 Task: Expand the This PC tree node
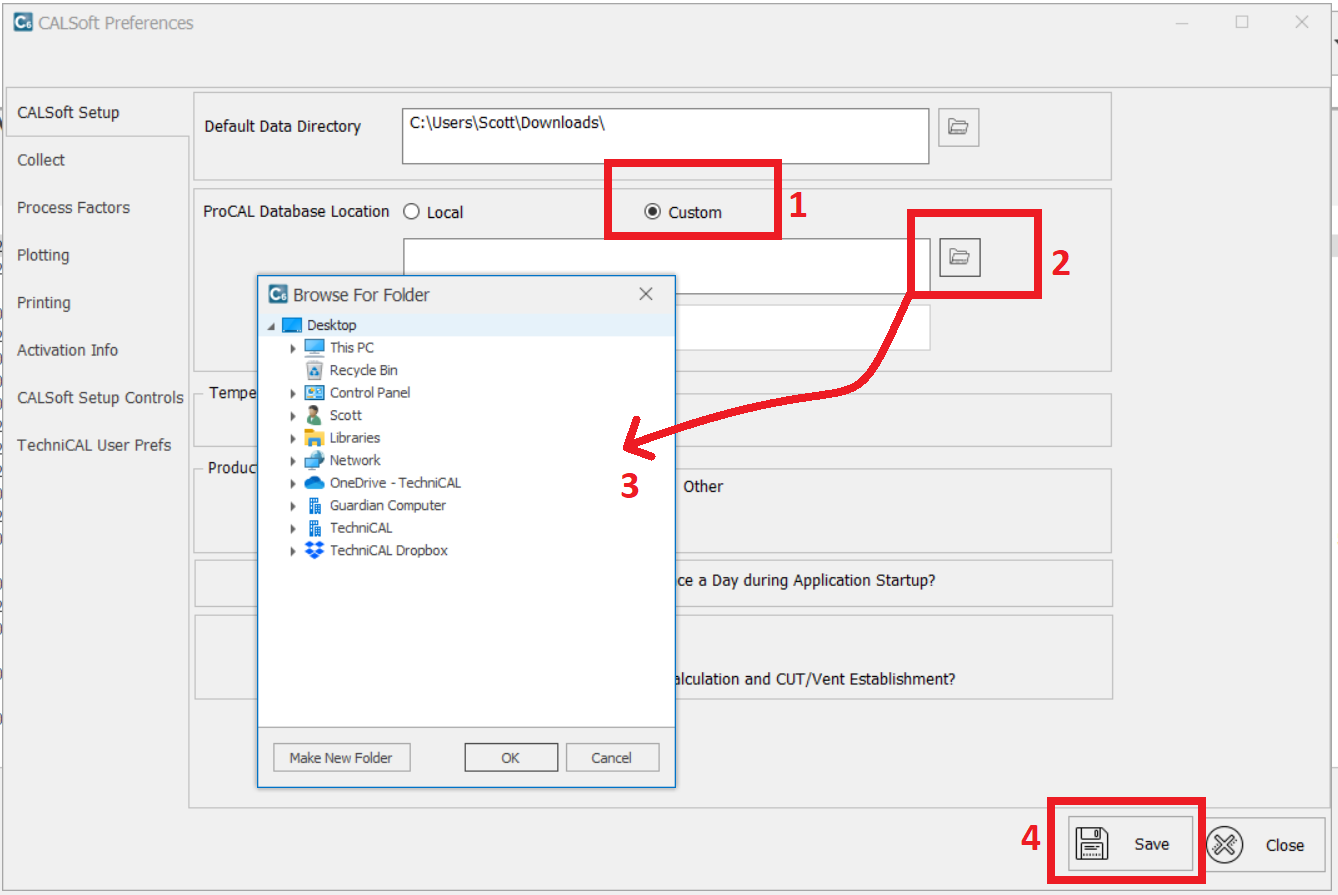pos(293,348)
